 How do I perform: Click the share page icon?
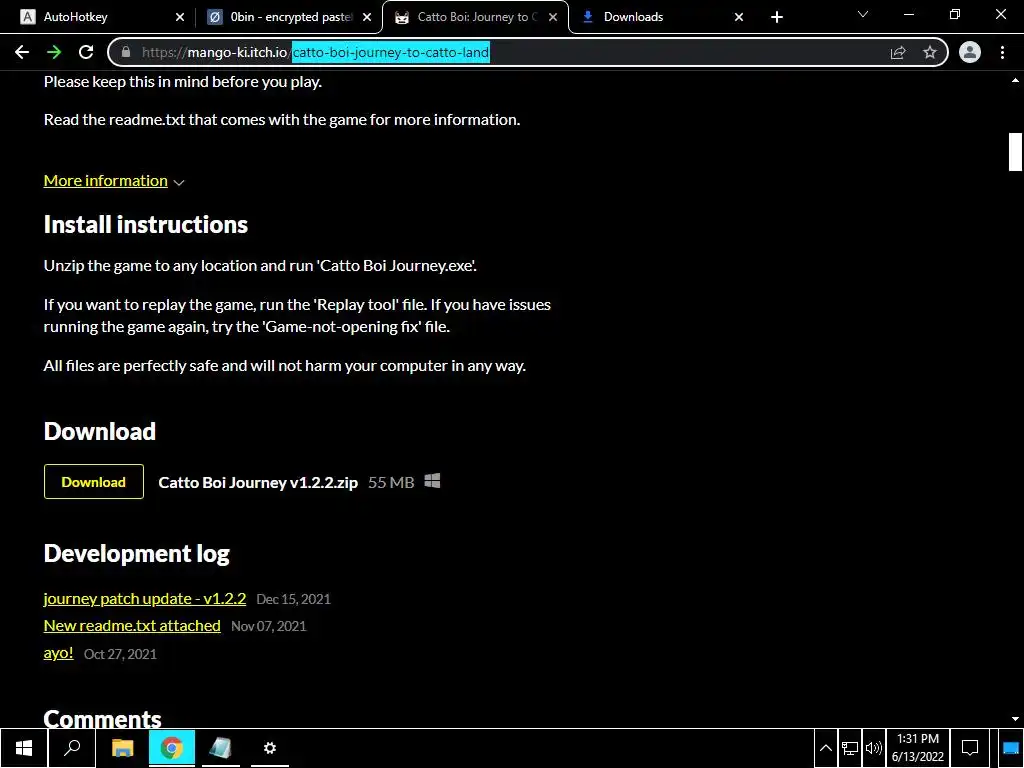[x=898, y=52]
